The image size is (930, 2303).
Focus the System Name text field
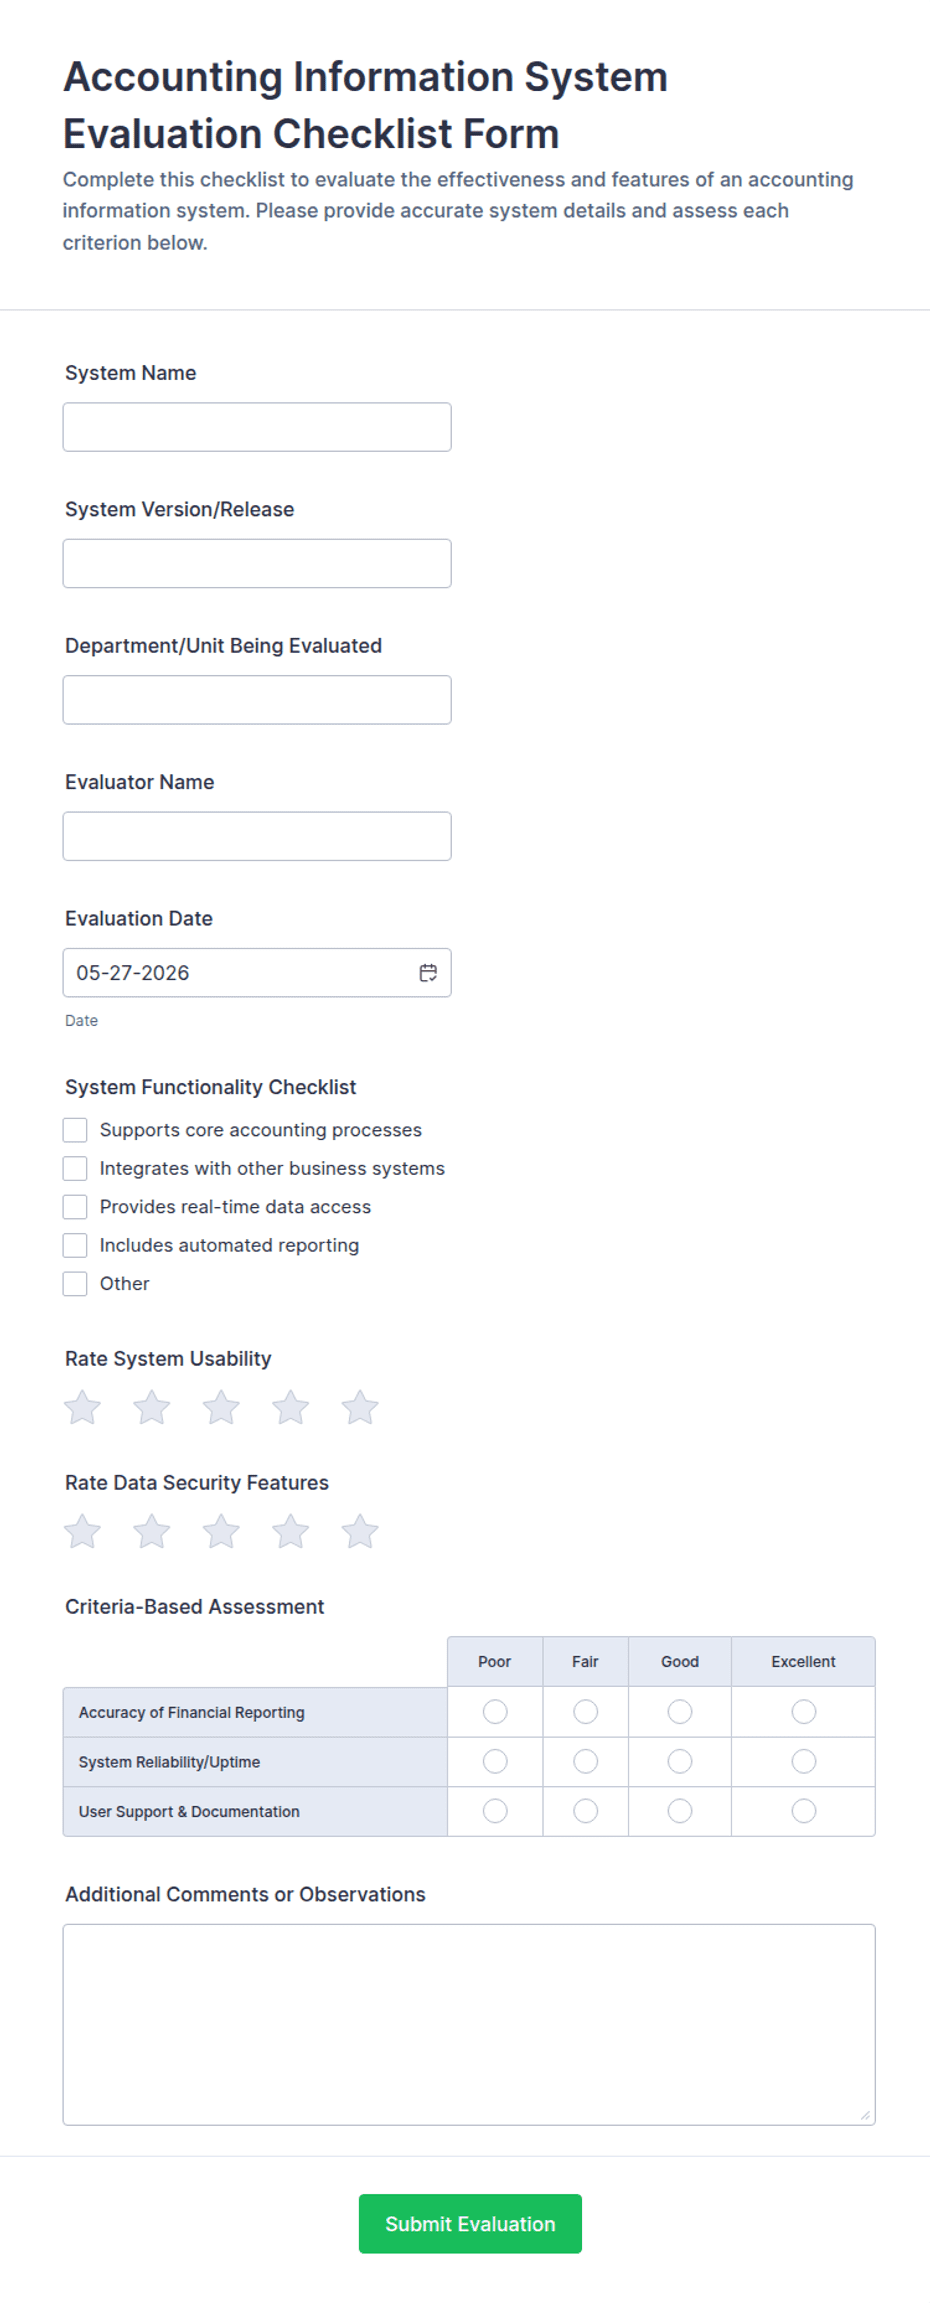pos(257,427)
